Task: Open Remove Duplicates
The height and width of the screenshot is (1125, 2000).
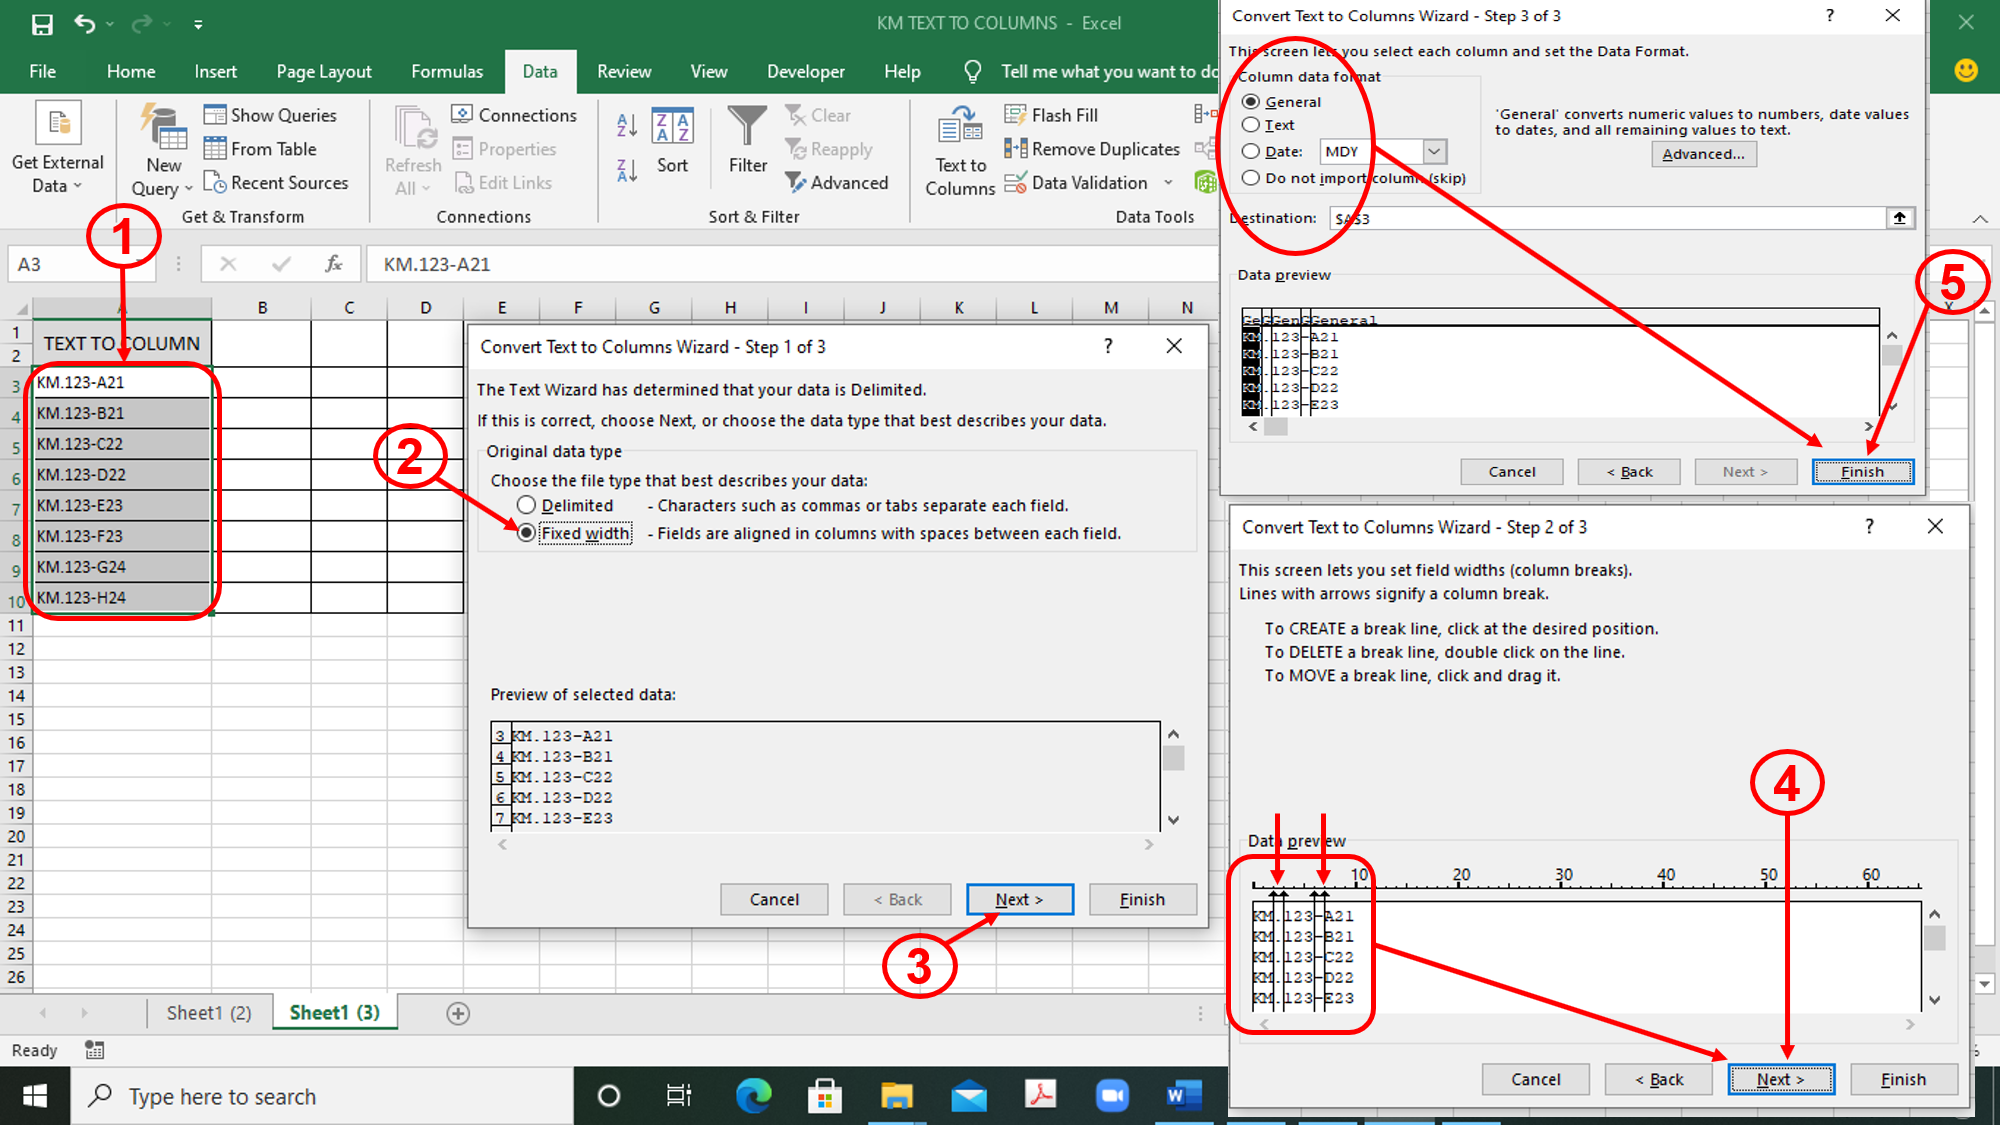Action: click(1090, 148)
